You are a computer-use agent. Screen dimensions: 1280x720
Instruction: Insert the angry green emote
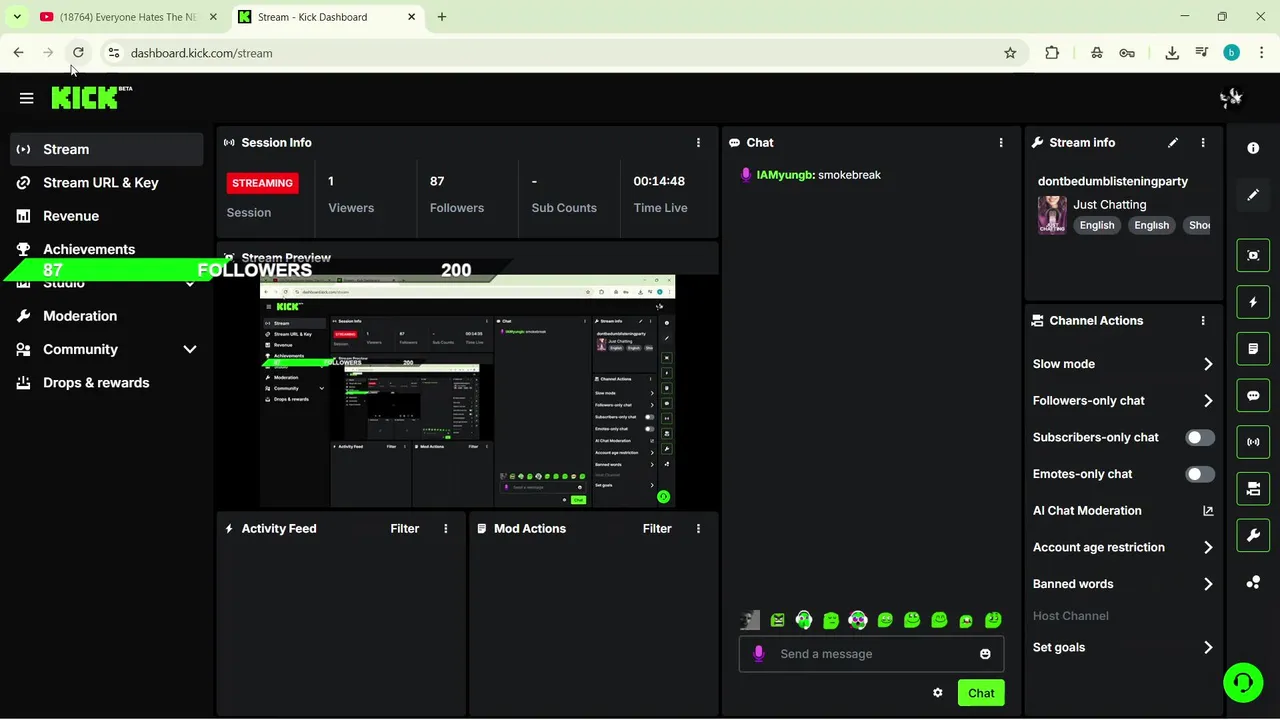pos(778,621)
